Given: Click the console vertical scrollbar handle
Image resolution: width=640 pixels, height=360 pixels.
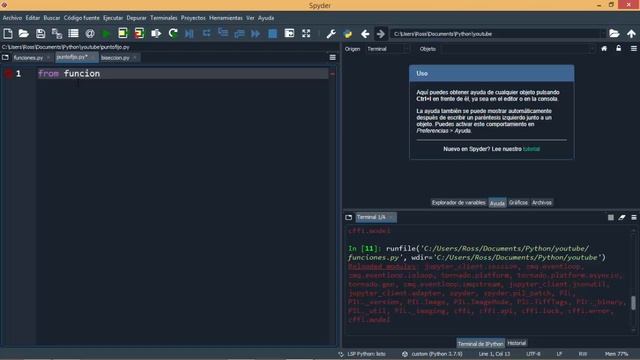Looking at the screenshot, I should [x=633, y=303].
